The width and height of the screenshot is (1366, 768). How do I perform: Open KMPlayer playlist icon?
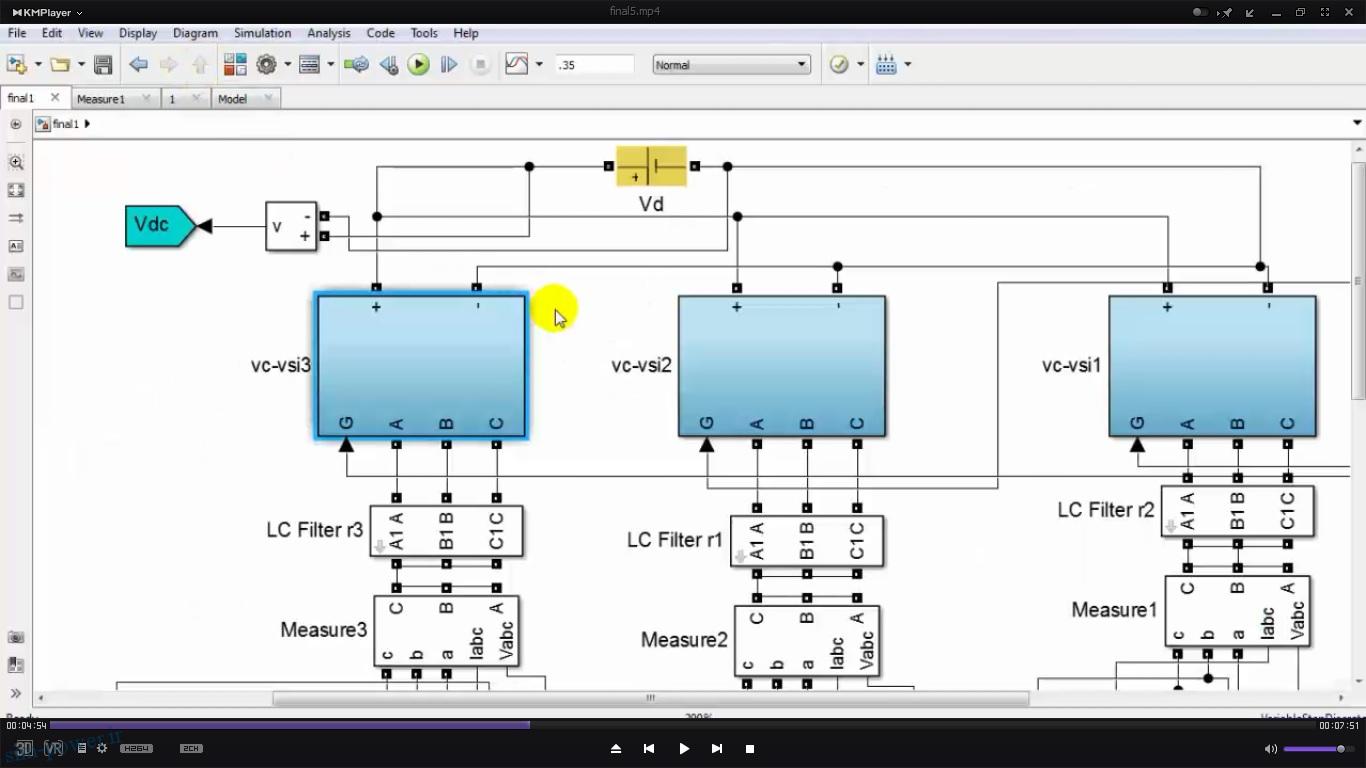click(82, 748)
